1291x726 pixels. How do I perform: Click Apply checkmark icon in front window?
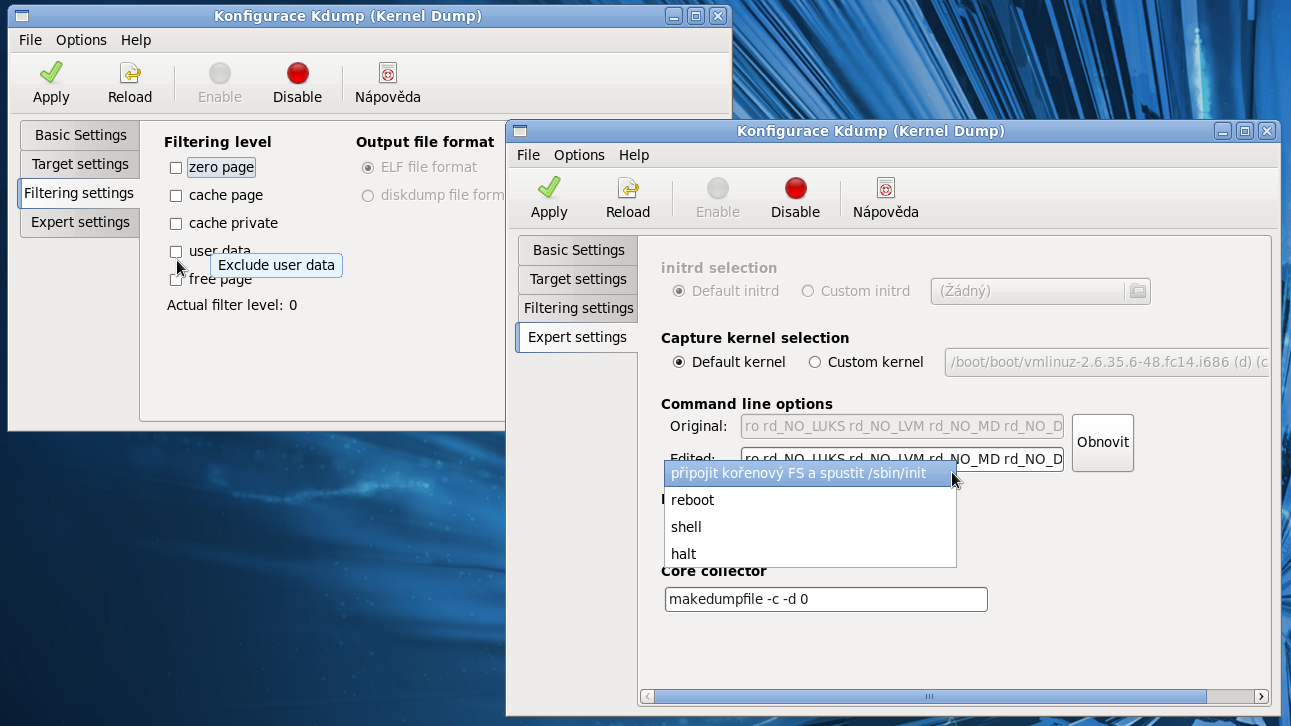[x=549, y=188]
